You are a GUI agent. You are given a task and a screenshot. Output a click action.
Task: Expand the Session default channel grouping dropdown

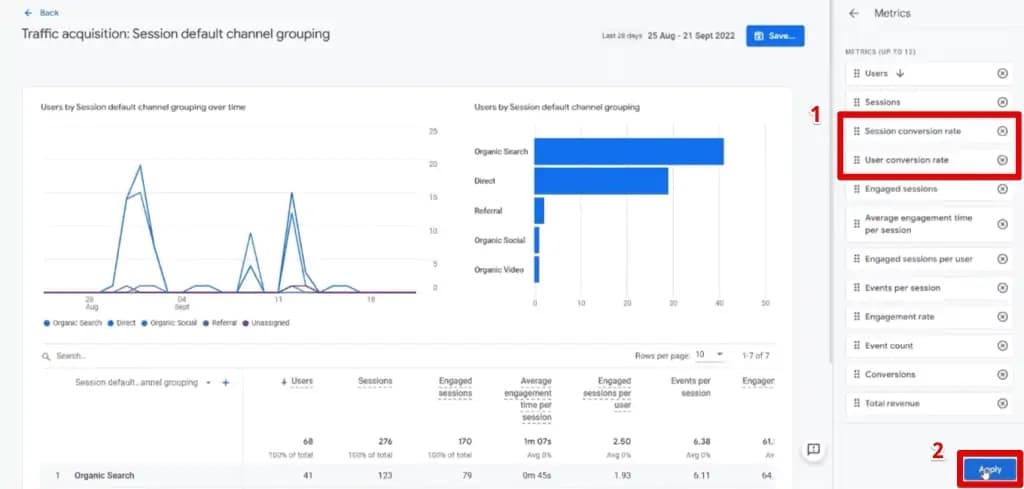[208, 382]
